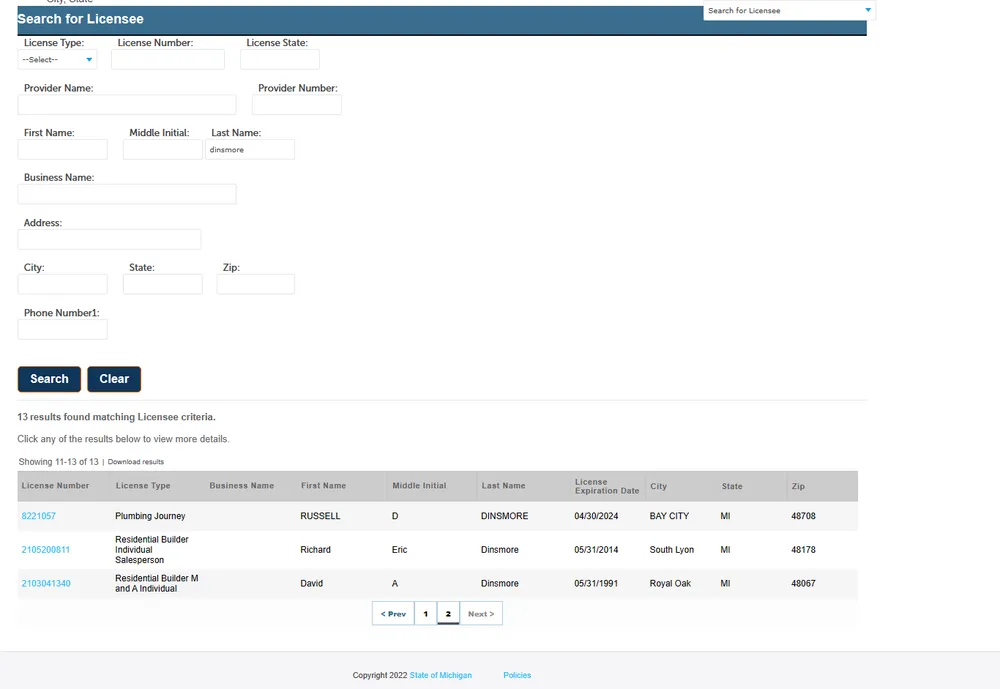
Task: Open license number 8221057 details
Action: pos(39,516)
